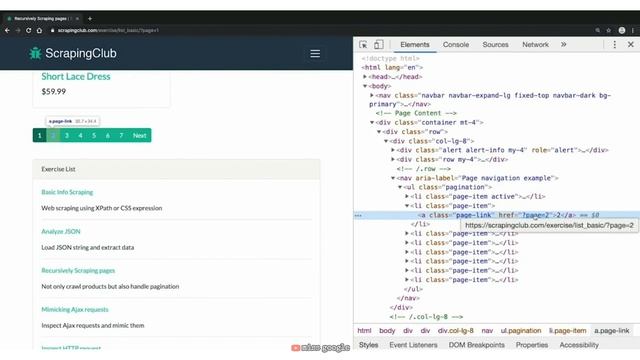The width and height of the screenshot is (640, 360).
Task: Expand the page-item active li
Action: pyautogui.click(x=407, y=196)
